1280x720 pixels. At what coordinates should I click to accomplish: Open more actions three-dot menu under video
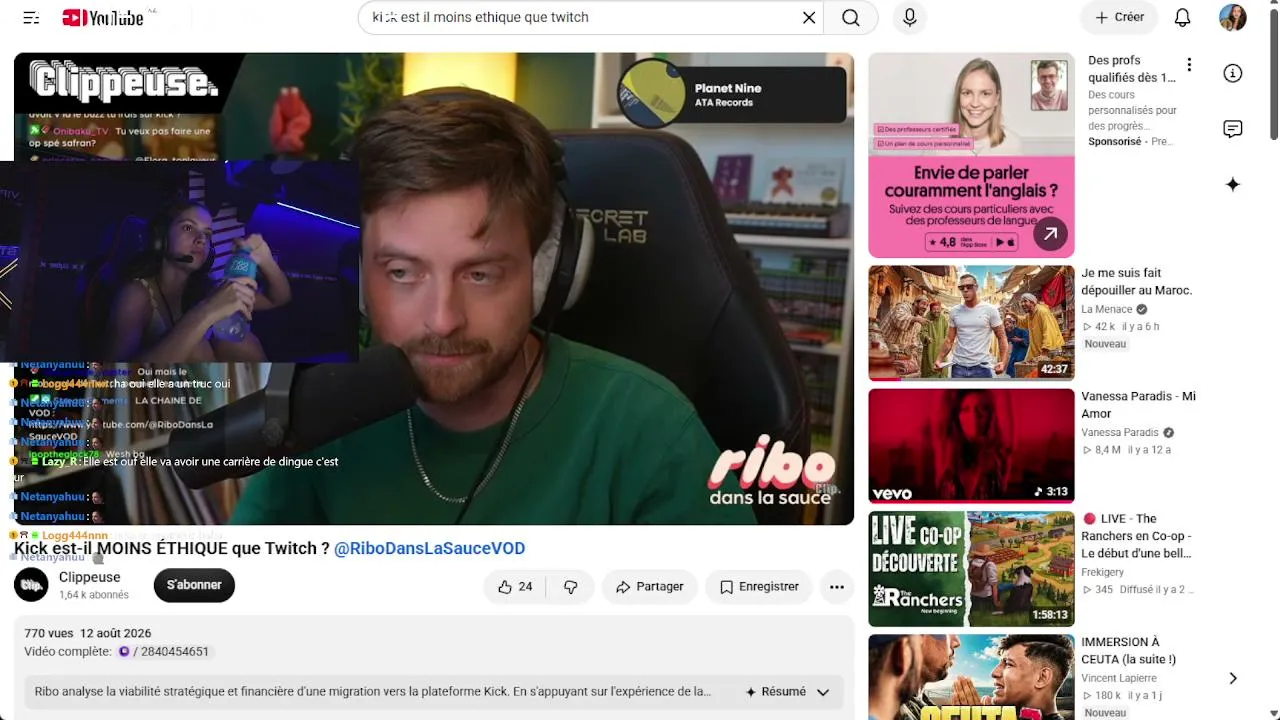pyautogui.click(x=837, y=587)
